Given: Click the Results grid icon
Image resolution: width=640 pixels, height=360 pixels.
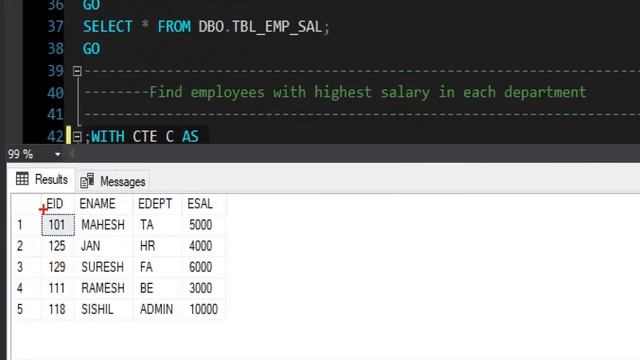Looking at the screenshot, I should (22, 178).
